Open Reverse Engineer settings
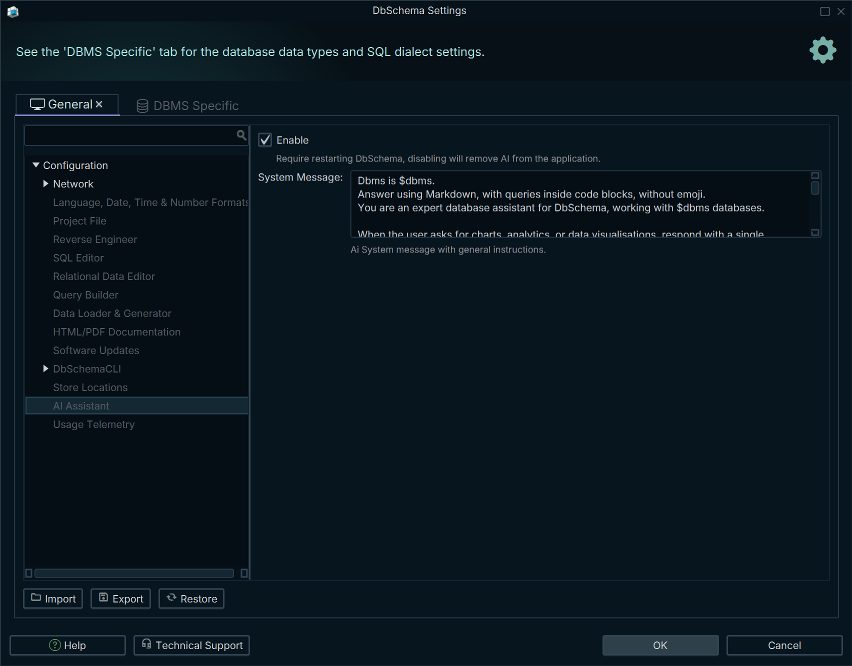This screenshot has height=666, width=852. pyautogui.click(x=95, y=239)
